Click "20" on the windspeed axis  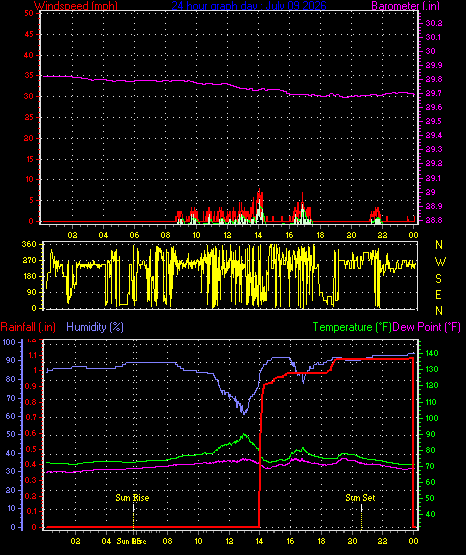point(29,138)
